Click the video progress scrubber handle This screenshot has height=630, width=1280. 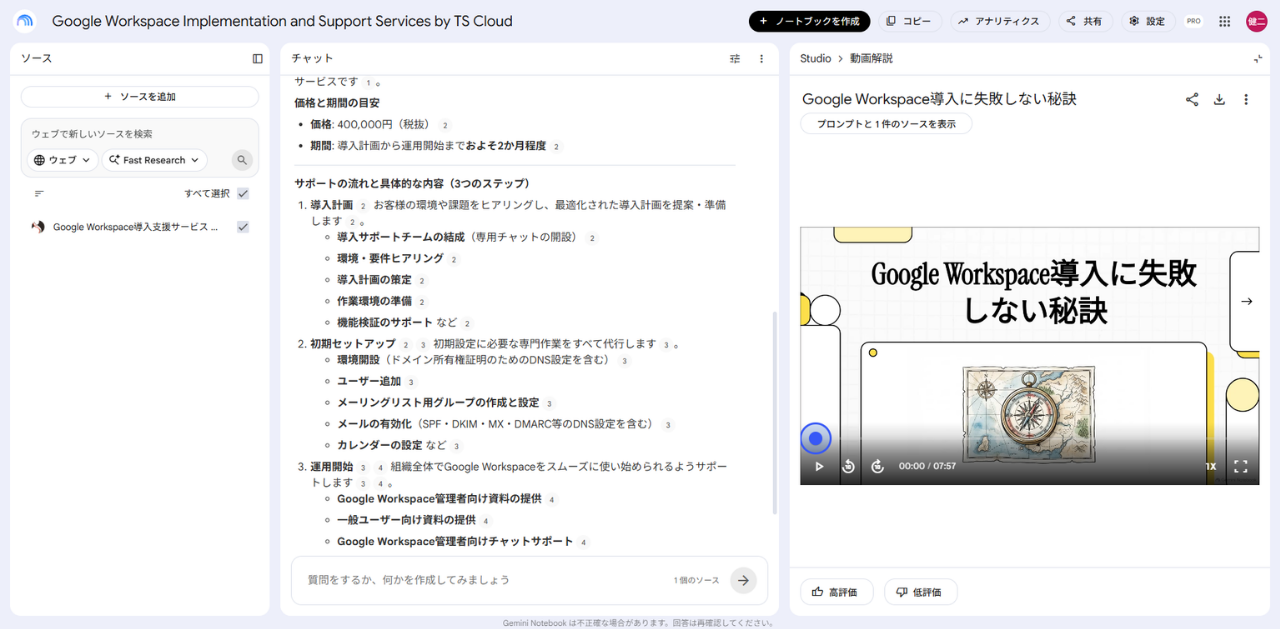[x=815, y=439]
